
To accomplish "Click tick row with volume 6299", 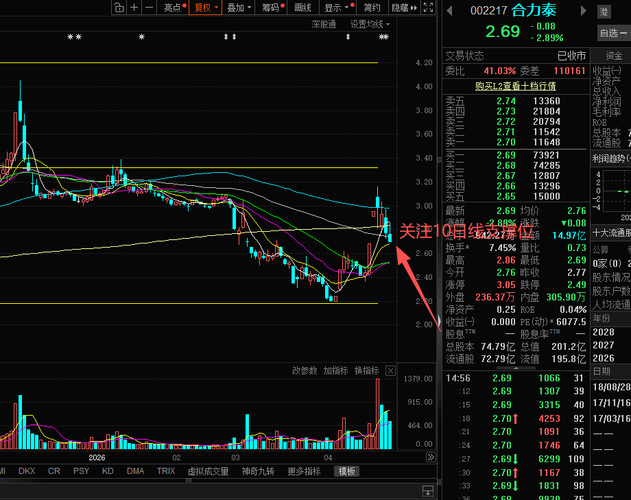I will point(515,459).
